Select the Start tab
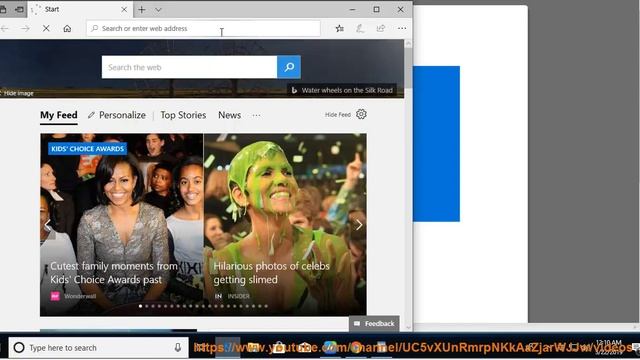Image resolution: width=640 pixels, height=360 pixels. point(80,9)
